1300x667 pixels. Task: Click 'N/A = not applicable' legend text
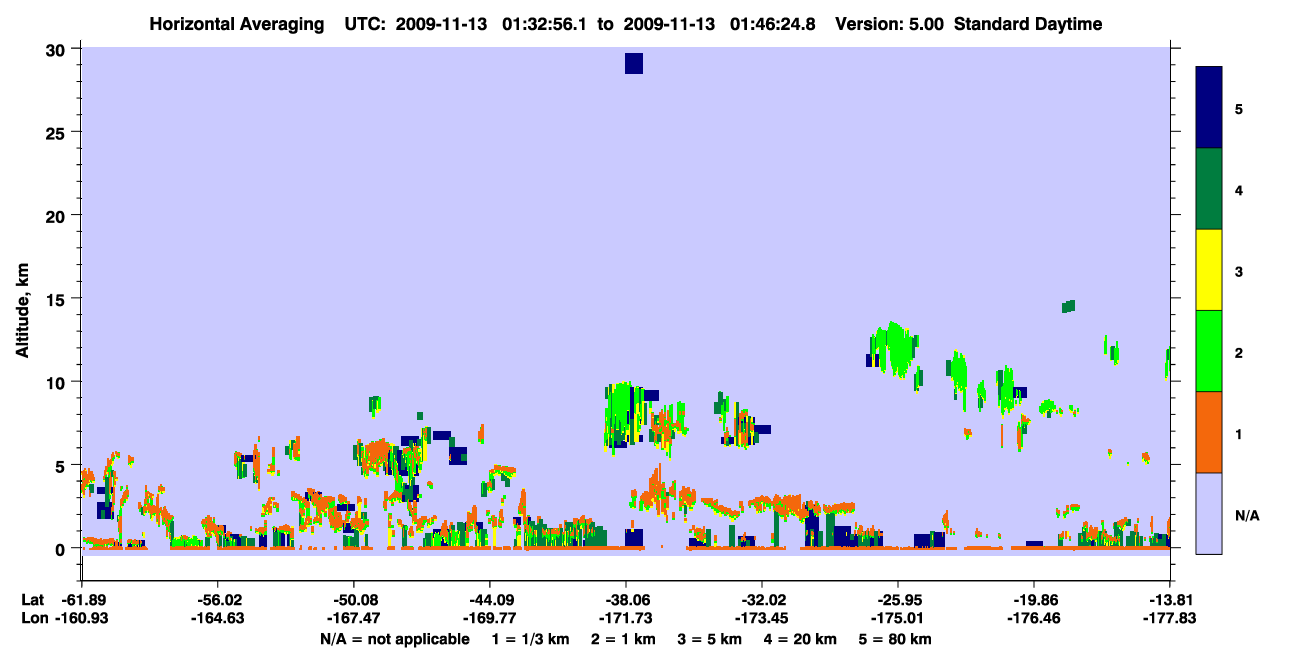click(x=395, y=639)
